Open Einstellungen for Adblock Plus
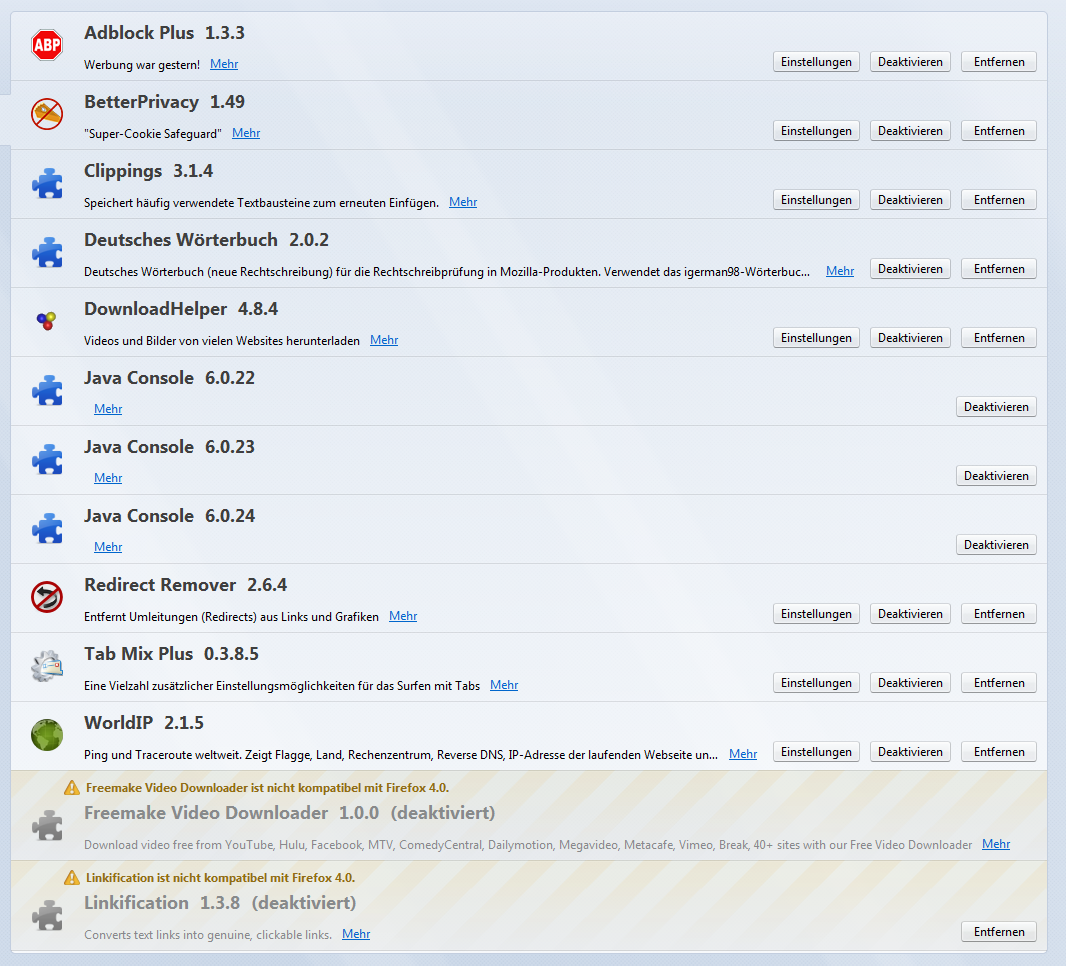 tap(816, 62)
